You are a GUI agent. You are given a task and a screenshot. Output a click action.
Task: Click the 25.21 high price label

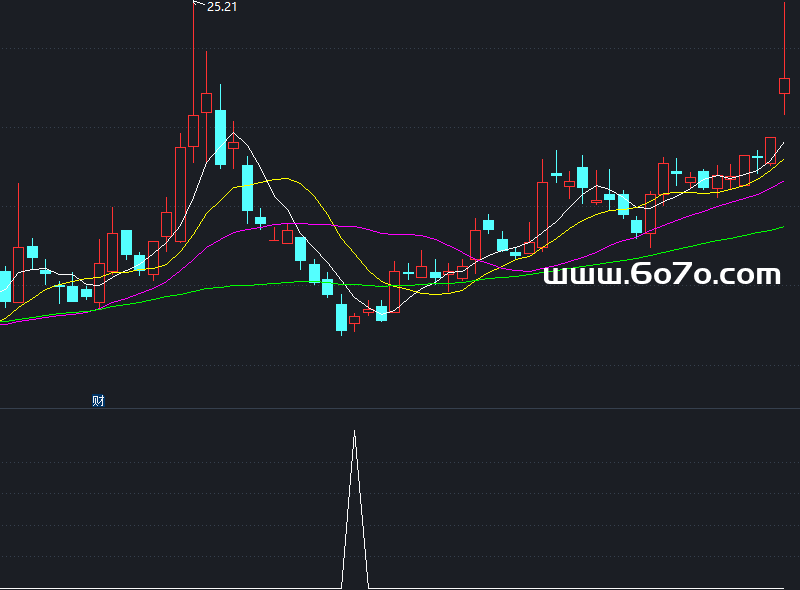[221, 7]
